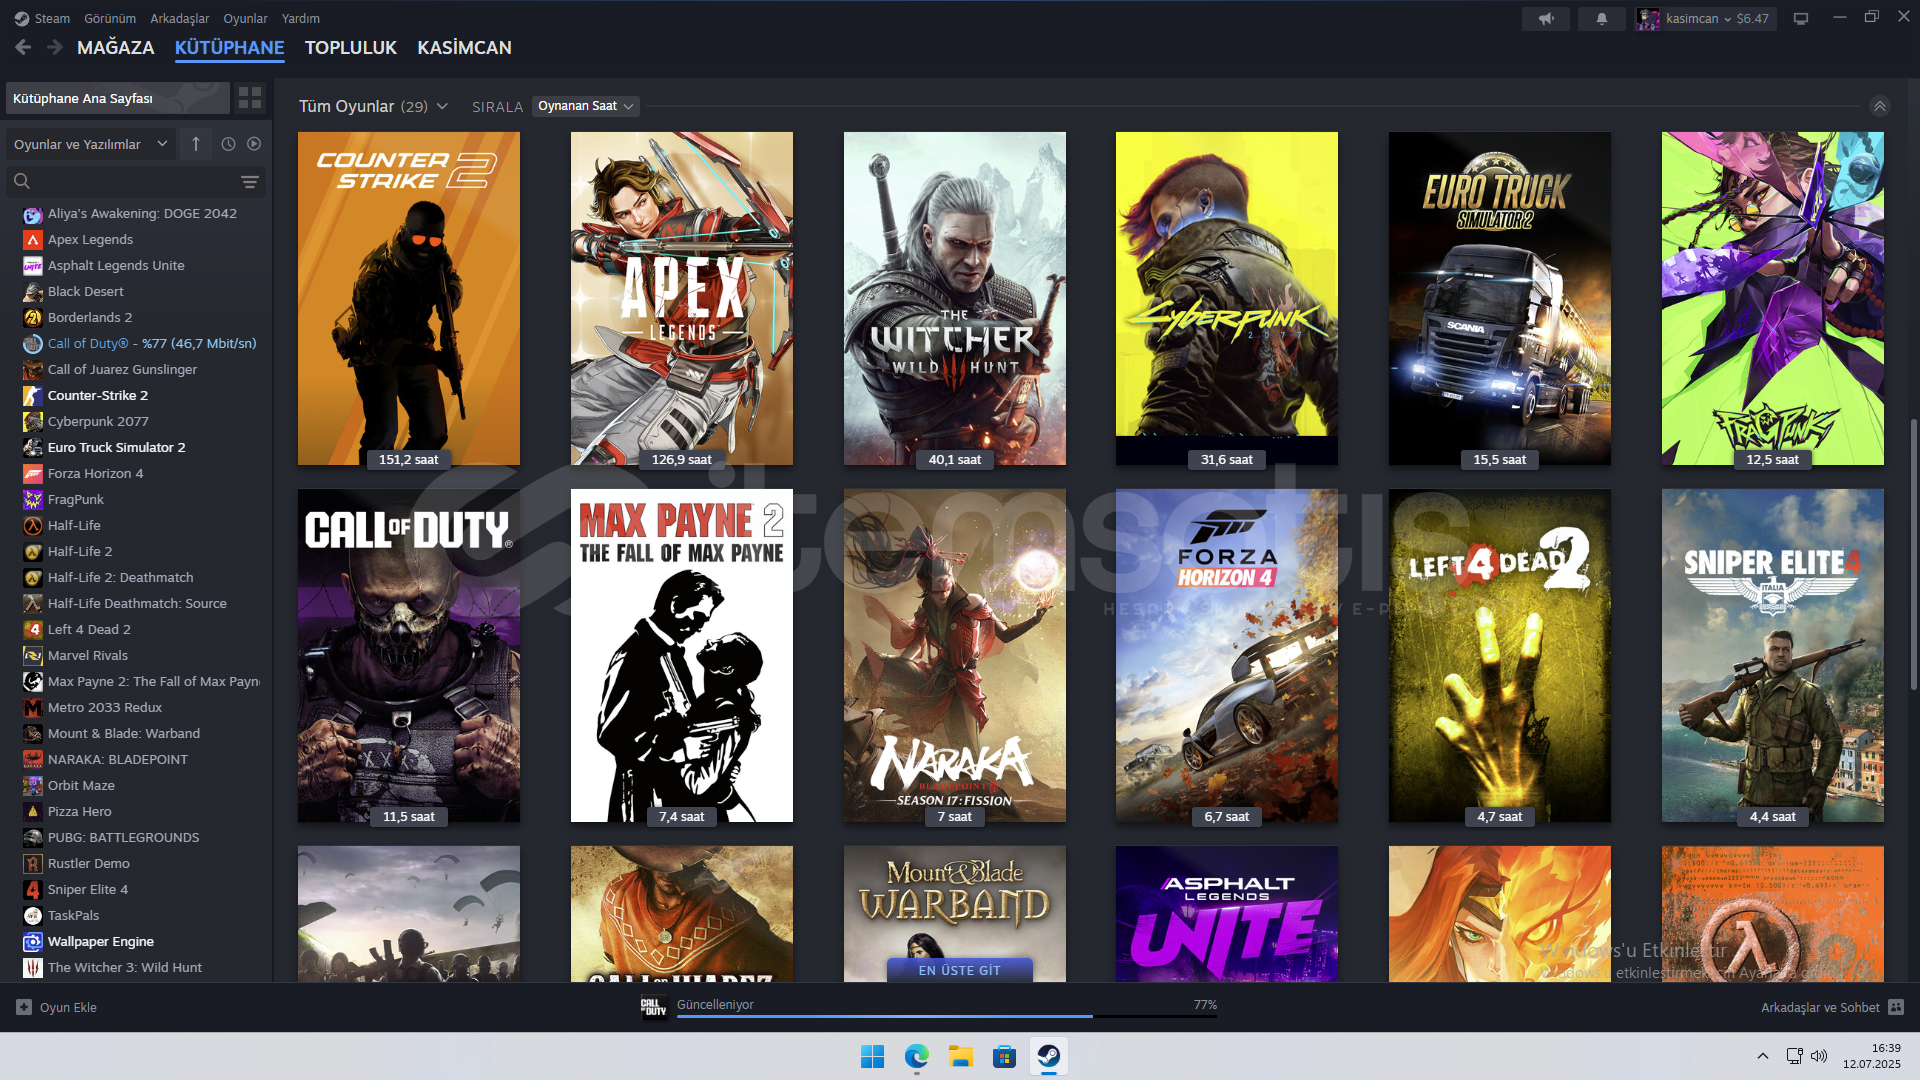Go back with the left arrow

click(x=23, y=47)
